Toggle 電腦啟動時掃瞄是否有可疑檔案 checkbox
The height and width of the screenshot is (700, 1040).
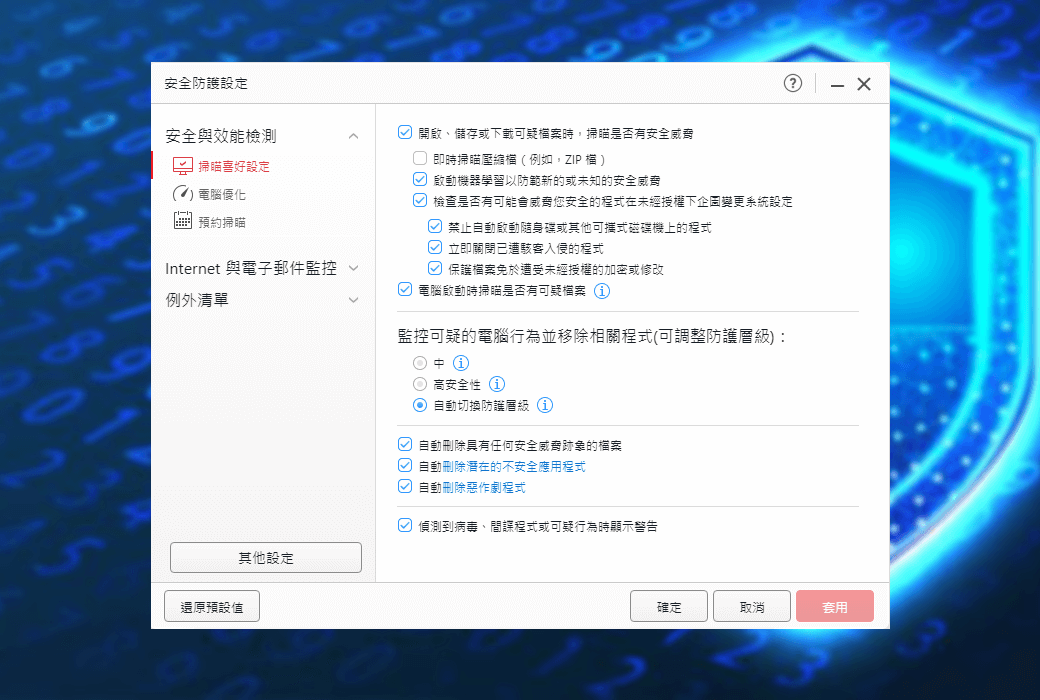point(405,289)
